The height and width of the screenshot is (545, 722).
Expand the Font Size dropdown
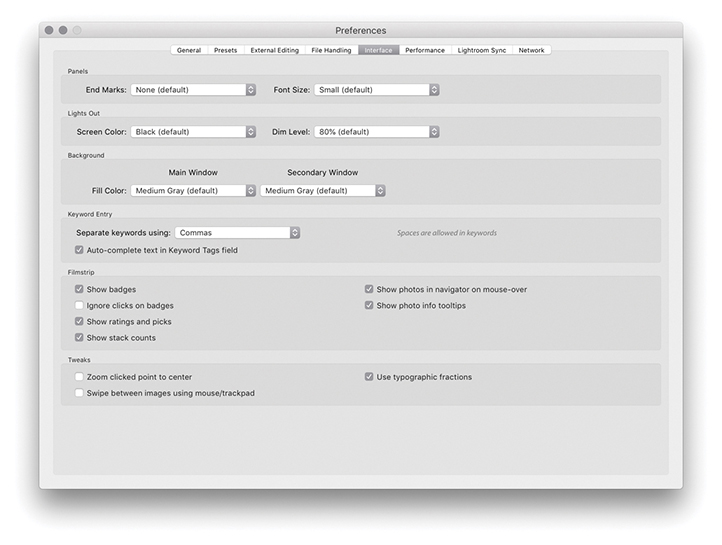[377, 90]
